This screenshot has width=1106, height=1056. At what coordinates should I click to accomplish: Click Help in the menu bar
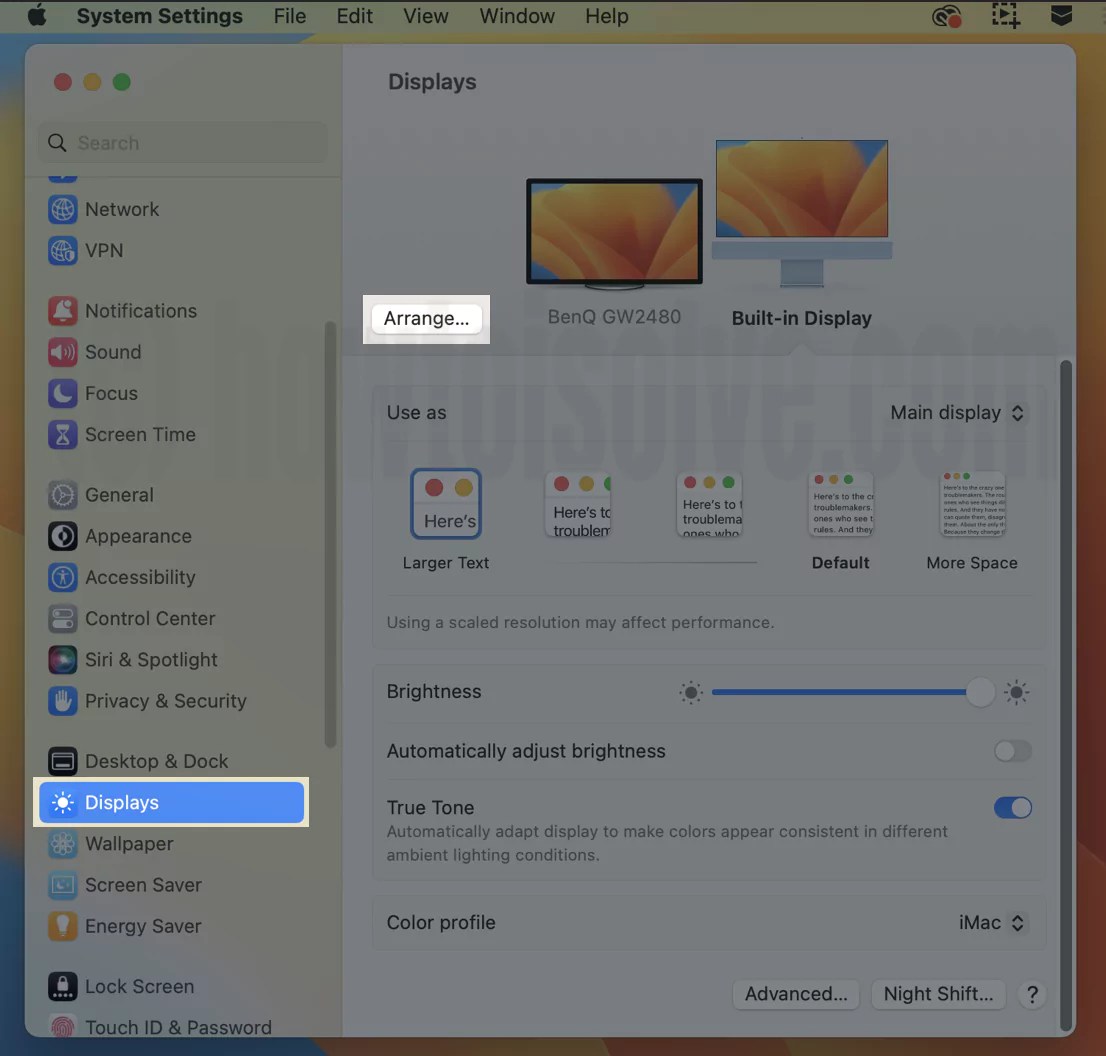[x=606, y=16]
